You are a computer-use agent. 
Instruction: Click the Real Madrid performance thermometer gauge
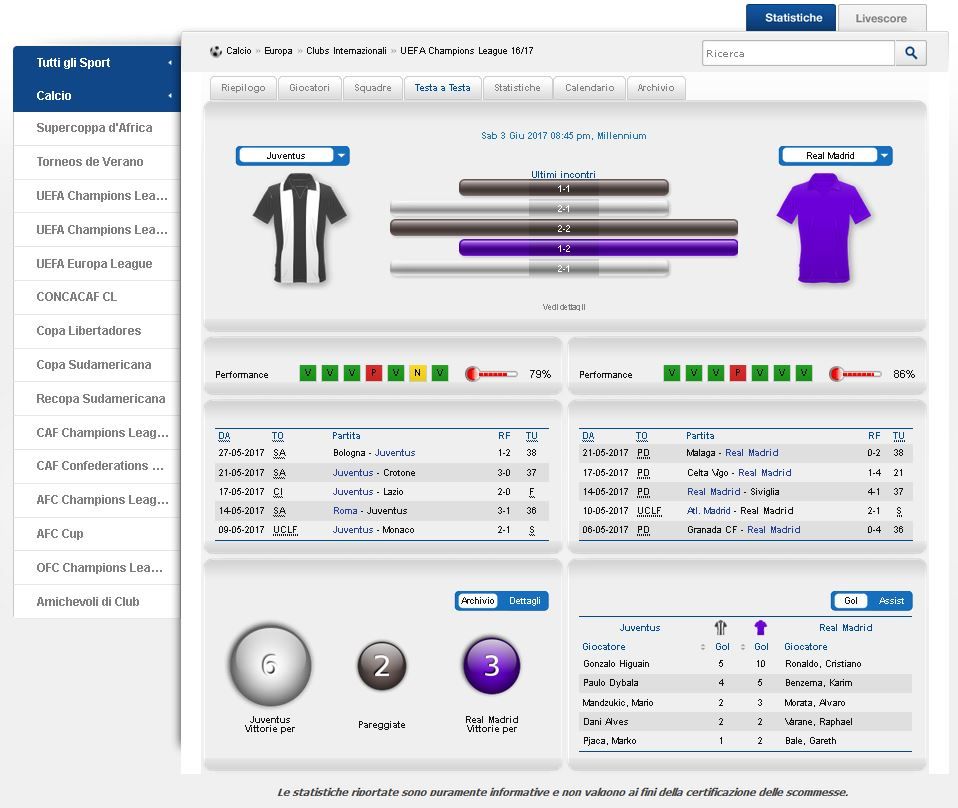[x=855, y=373]
